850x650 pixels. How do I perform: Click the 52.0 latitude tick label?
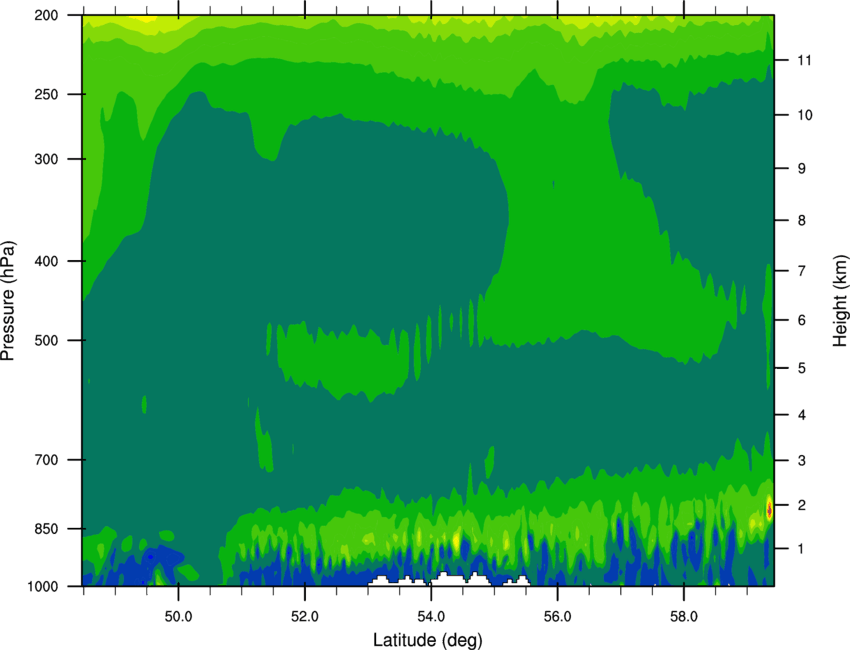305,617
